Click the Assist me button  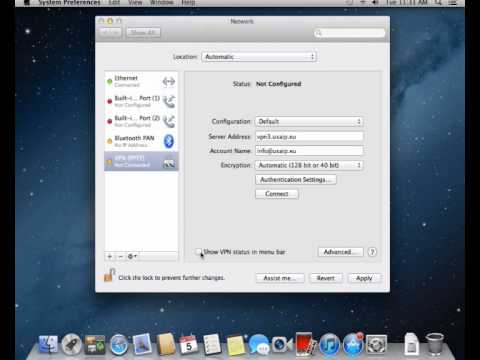click(280, 278)
